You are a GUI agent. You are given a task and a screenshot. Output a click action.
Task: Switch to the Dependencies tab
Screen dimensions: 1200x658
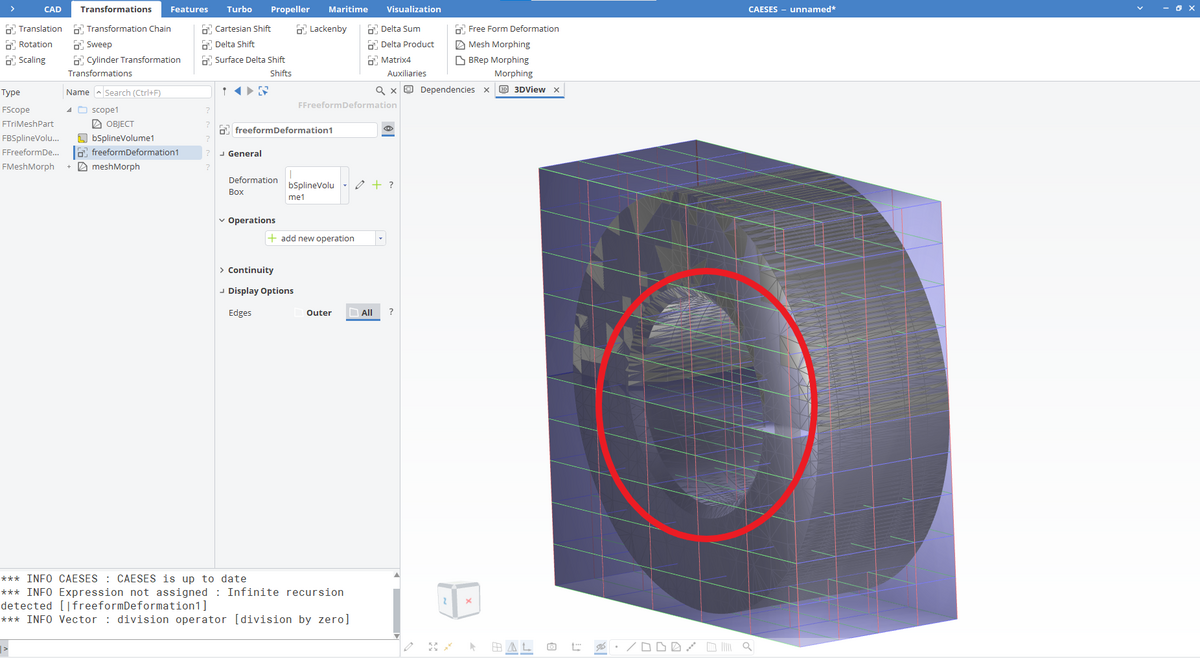point(446,88)
